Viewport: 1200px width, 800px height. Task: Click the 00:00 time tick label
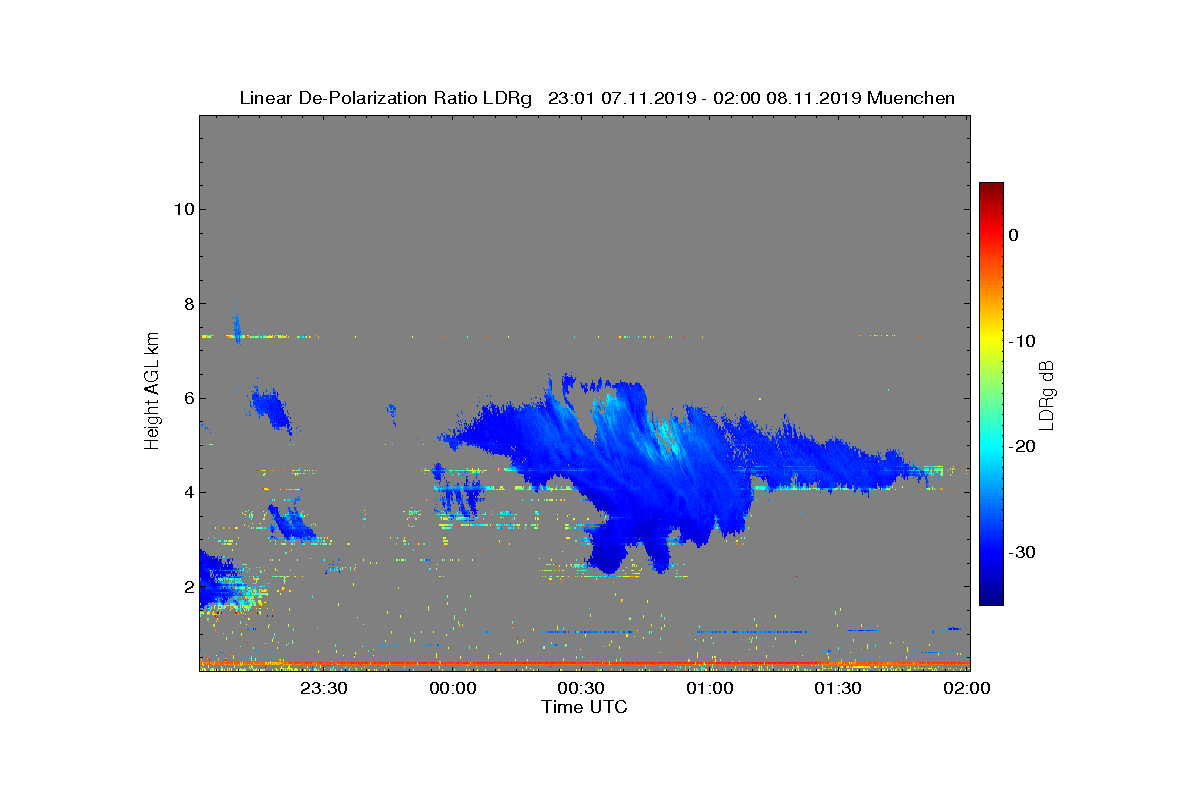452,689
